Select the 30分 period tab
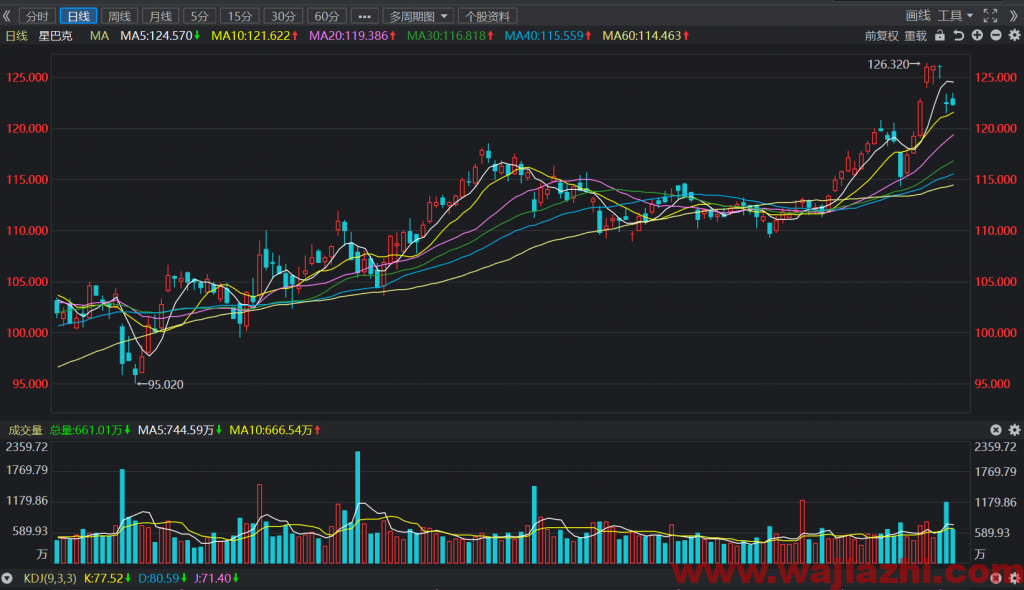Image resolution: width=1024 pixels, height=590 pixels. tap(283, 16)
